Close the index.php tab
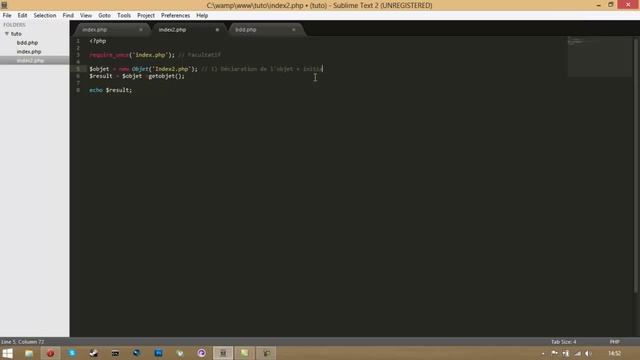This screenshot has height=360, width=640. pos(141,30)
